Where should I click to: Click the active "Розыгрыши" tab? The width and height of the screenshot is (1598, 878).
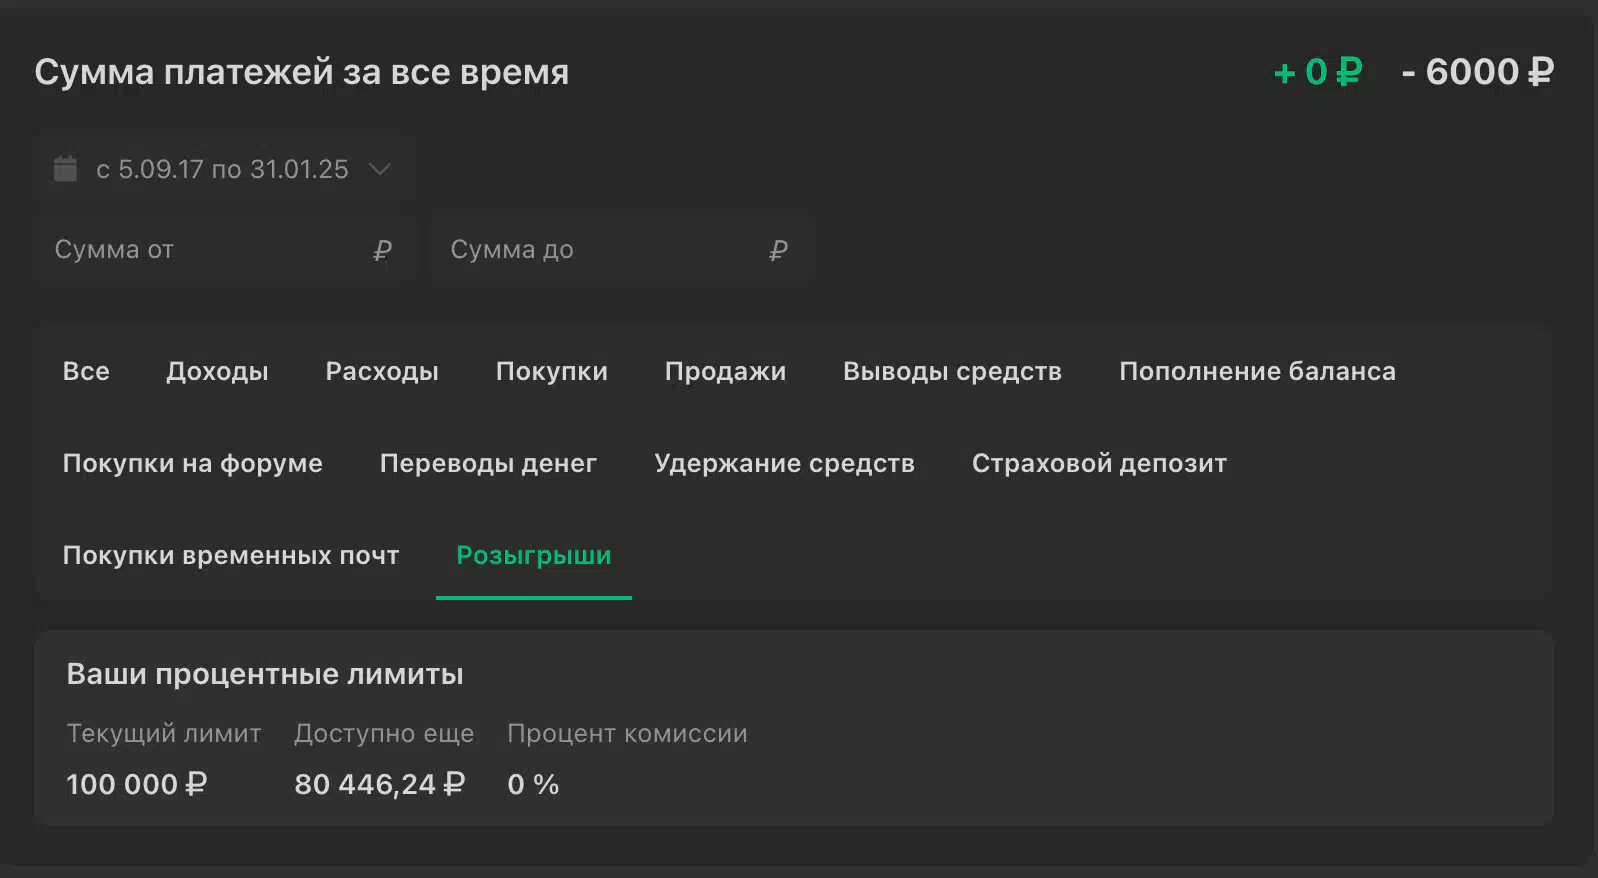tap(533, 555)
